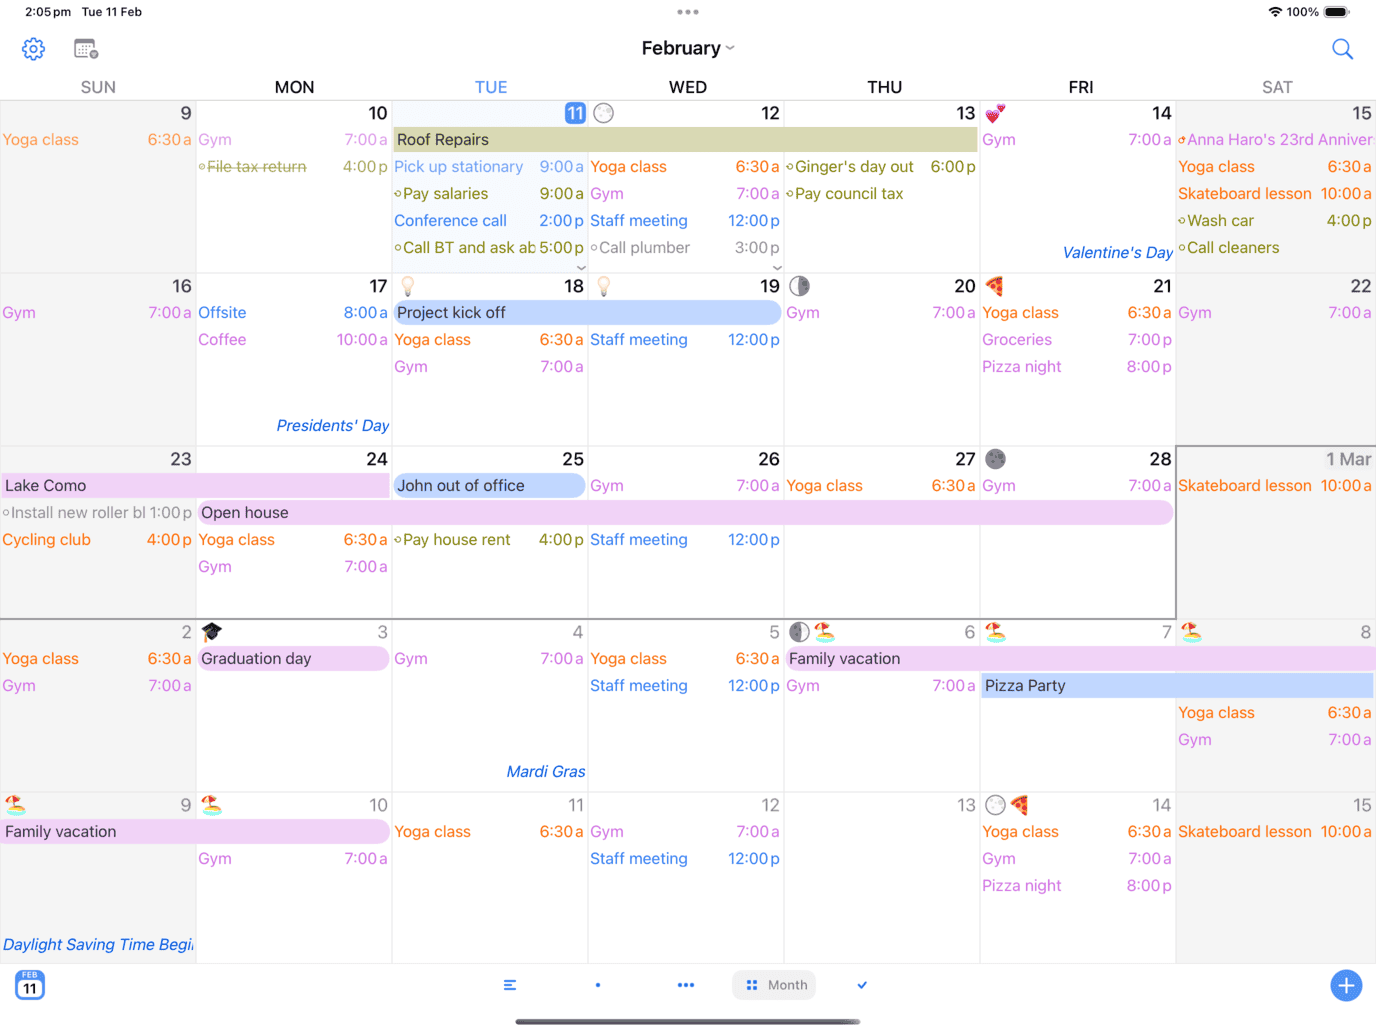
Task: Open Pick up stationary event
Action: click(x=489, y=167)
